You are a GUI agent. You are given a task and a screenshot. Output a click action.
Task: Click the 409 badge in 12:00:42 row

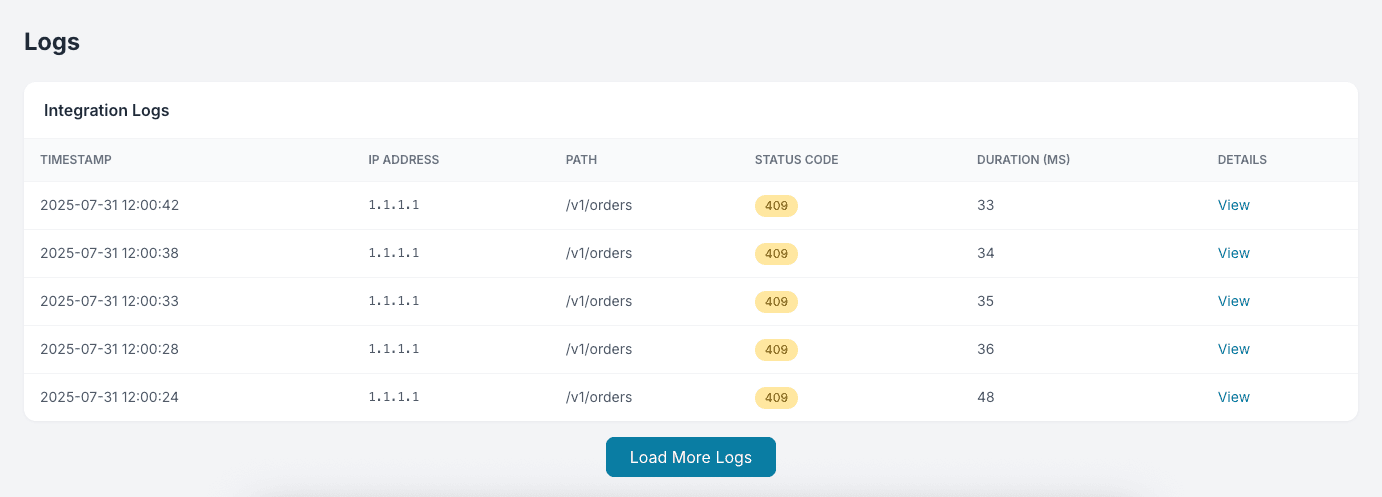(776, 206)
